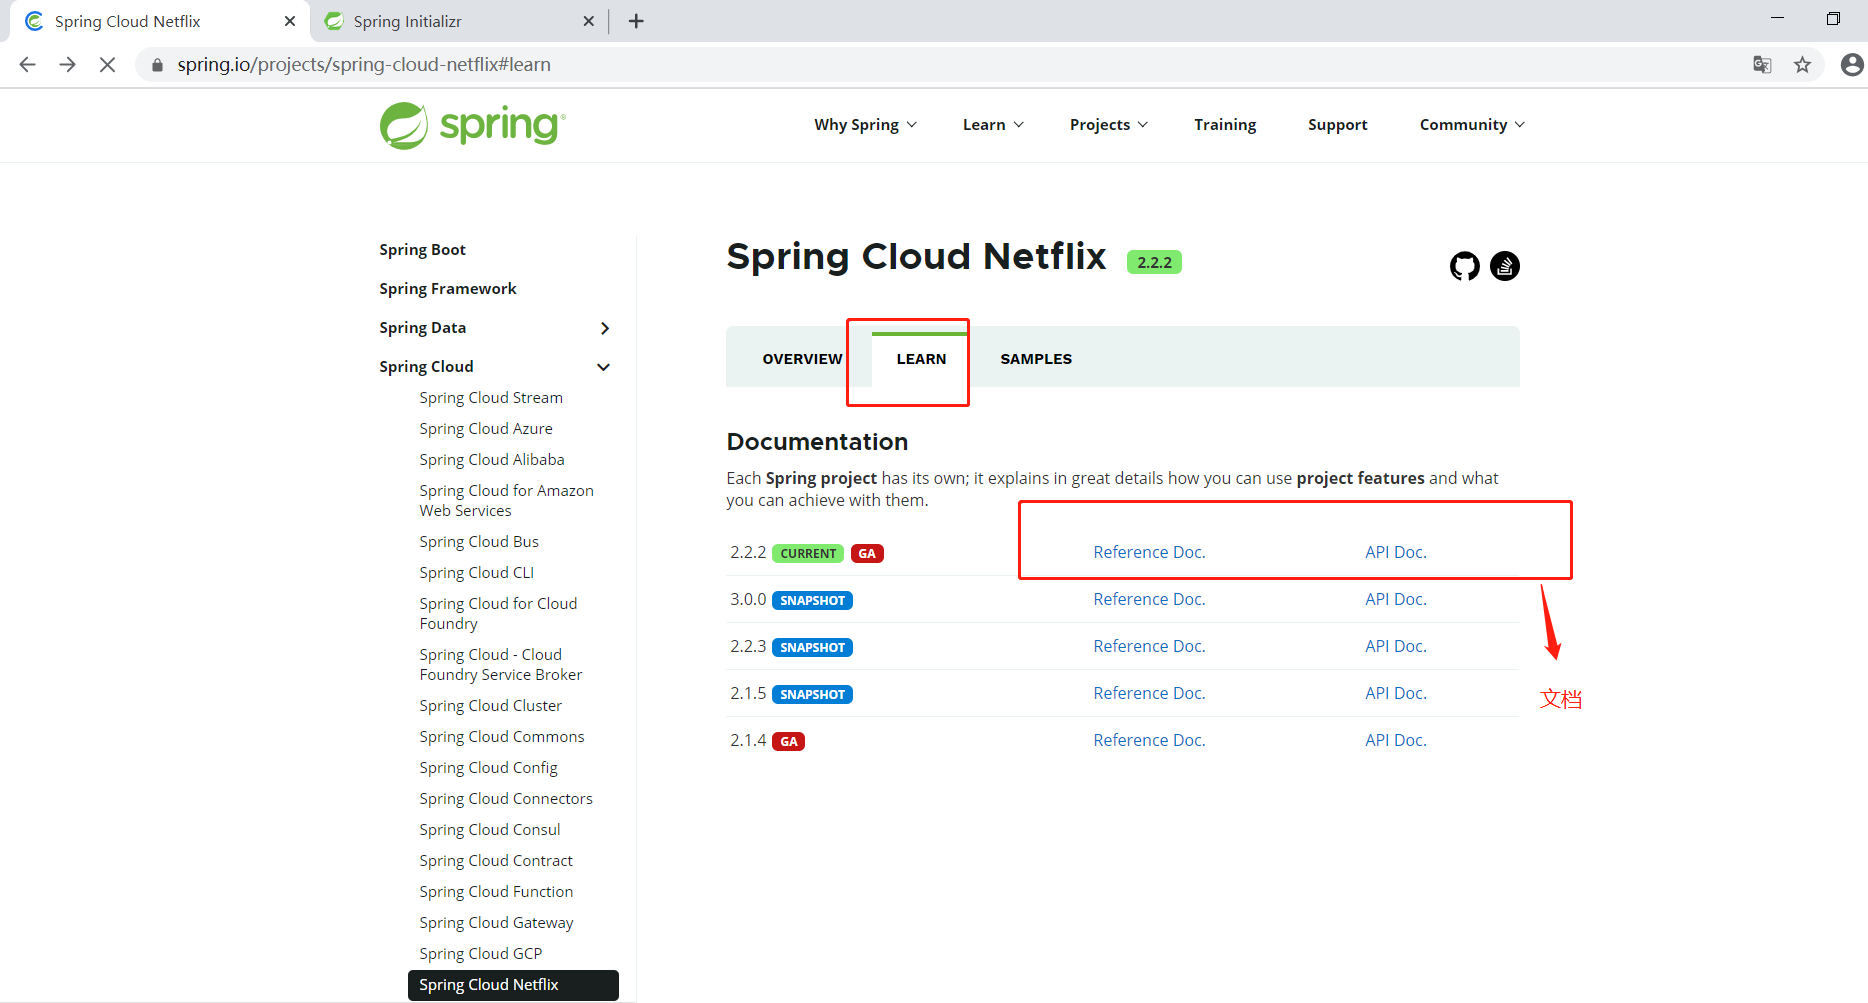This screenshot has width=1868, height=1003.
Task: Open the Google Translate page icon
Action: click(x=1762, y=65)
